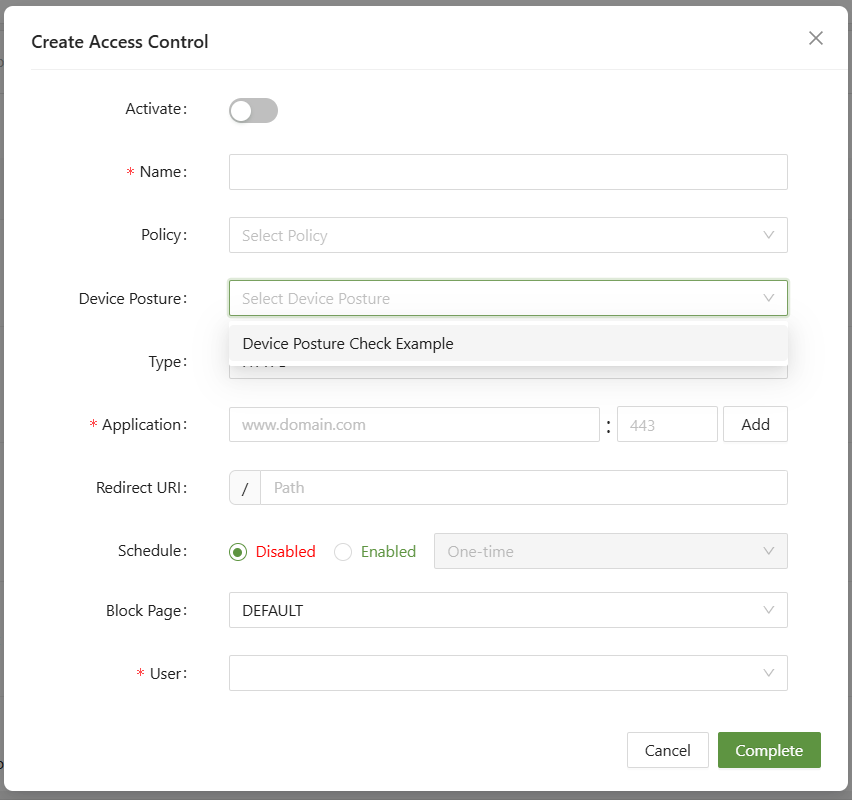Click the Select Device Posture search box

click(490, 298)
